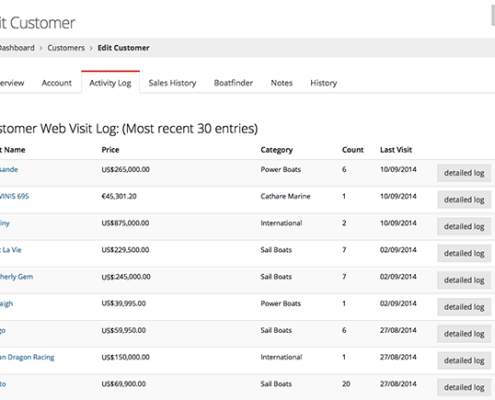This screenshot has height=400, width=495.
Task: Open detailed log for US$265,000.00 row
Action: (464, 173)
